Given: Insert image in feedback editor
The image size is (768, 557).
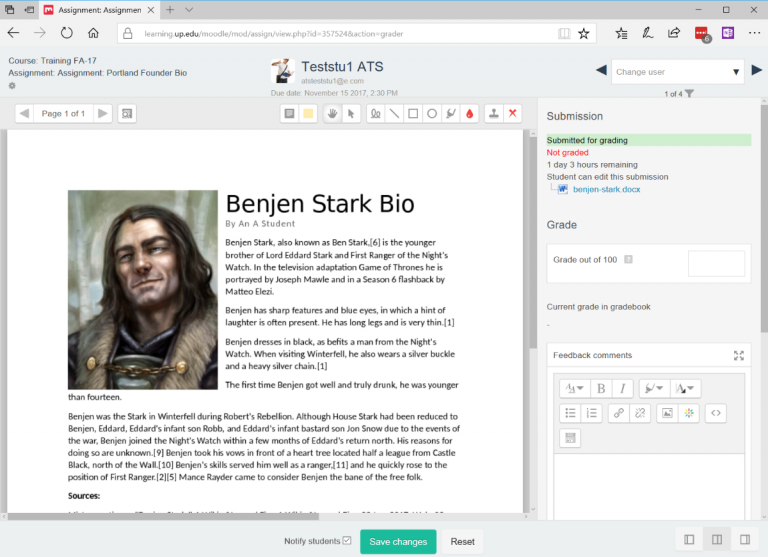Looking at the screenshot, I should (x=668, y=413).
